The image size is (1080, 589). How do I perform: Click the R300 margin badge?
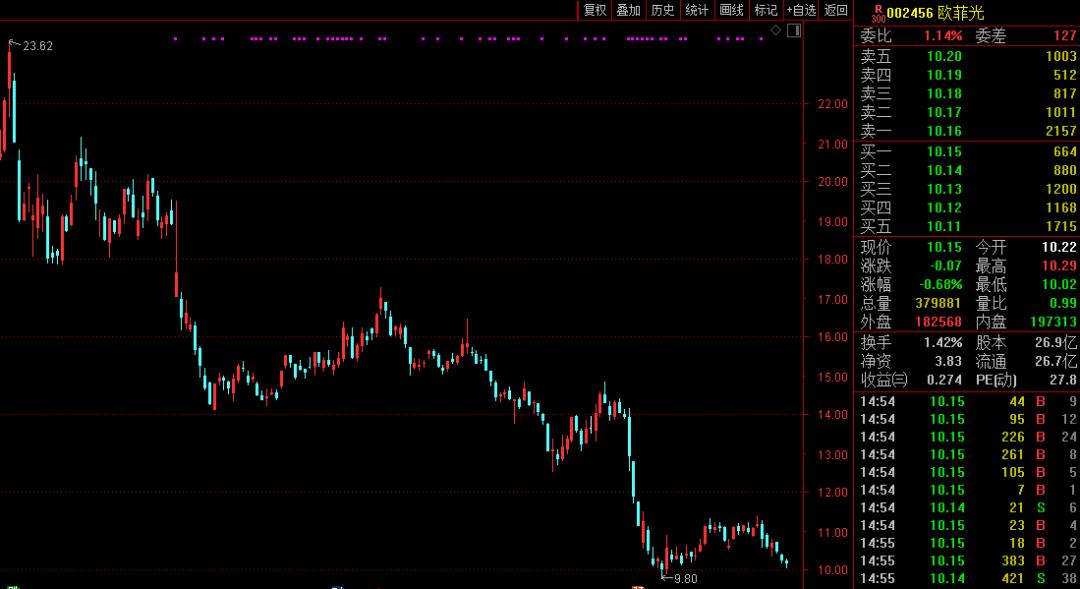[x=878, y=13]
